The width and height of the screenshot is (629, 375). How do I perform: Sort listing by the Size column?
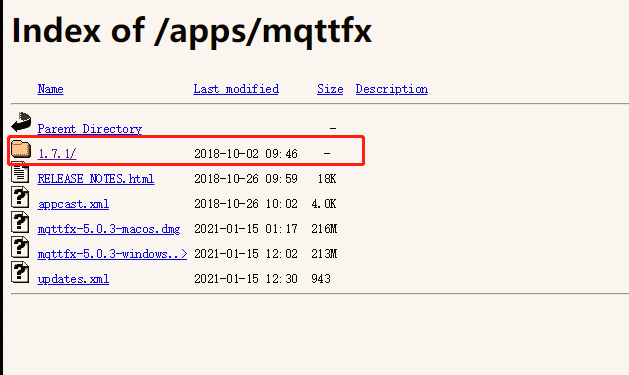(330, 89)
